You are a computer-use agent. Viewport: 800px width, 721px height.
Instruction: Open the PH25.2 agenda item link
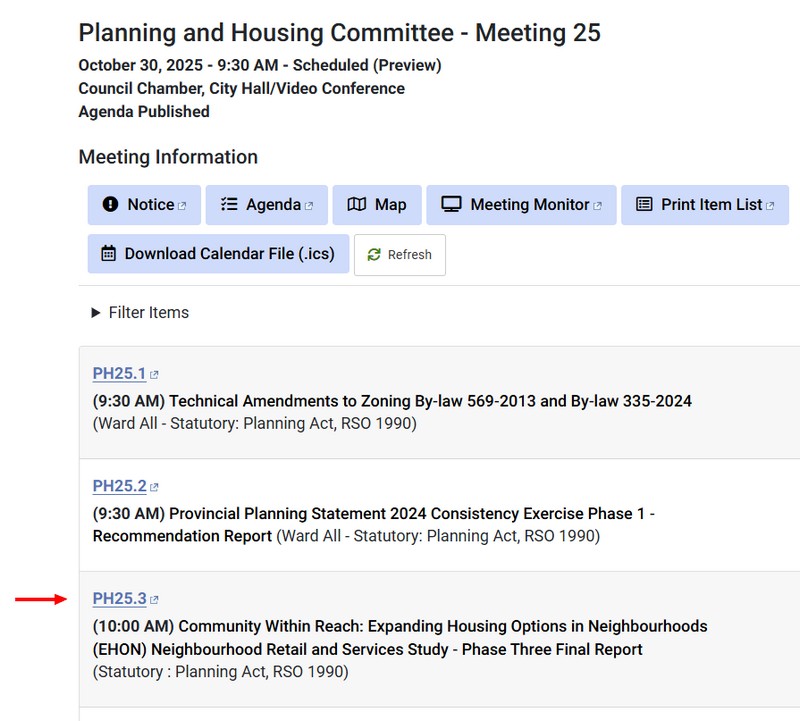coord(119,487)
